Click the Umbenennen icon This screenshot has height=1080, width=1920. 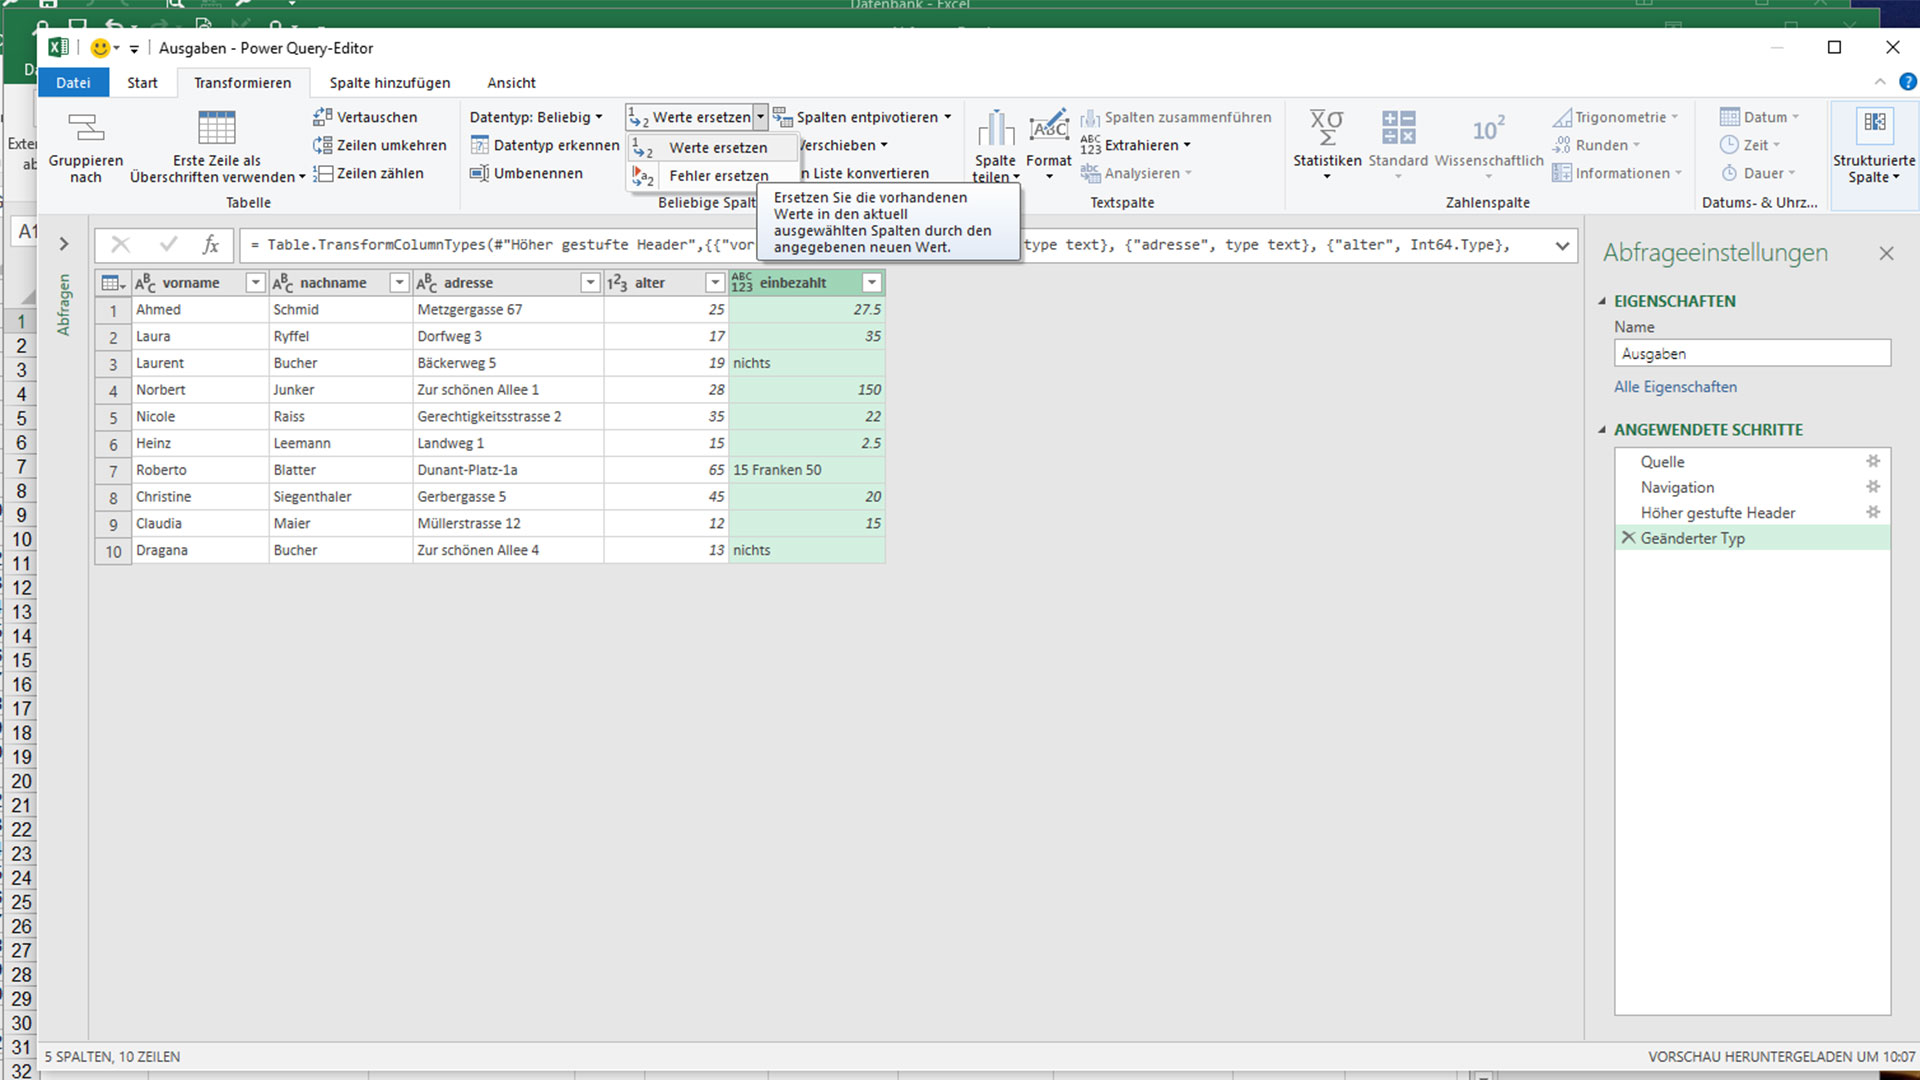click(481, 172)
